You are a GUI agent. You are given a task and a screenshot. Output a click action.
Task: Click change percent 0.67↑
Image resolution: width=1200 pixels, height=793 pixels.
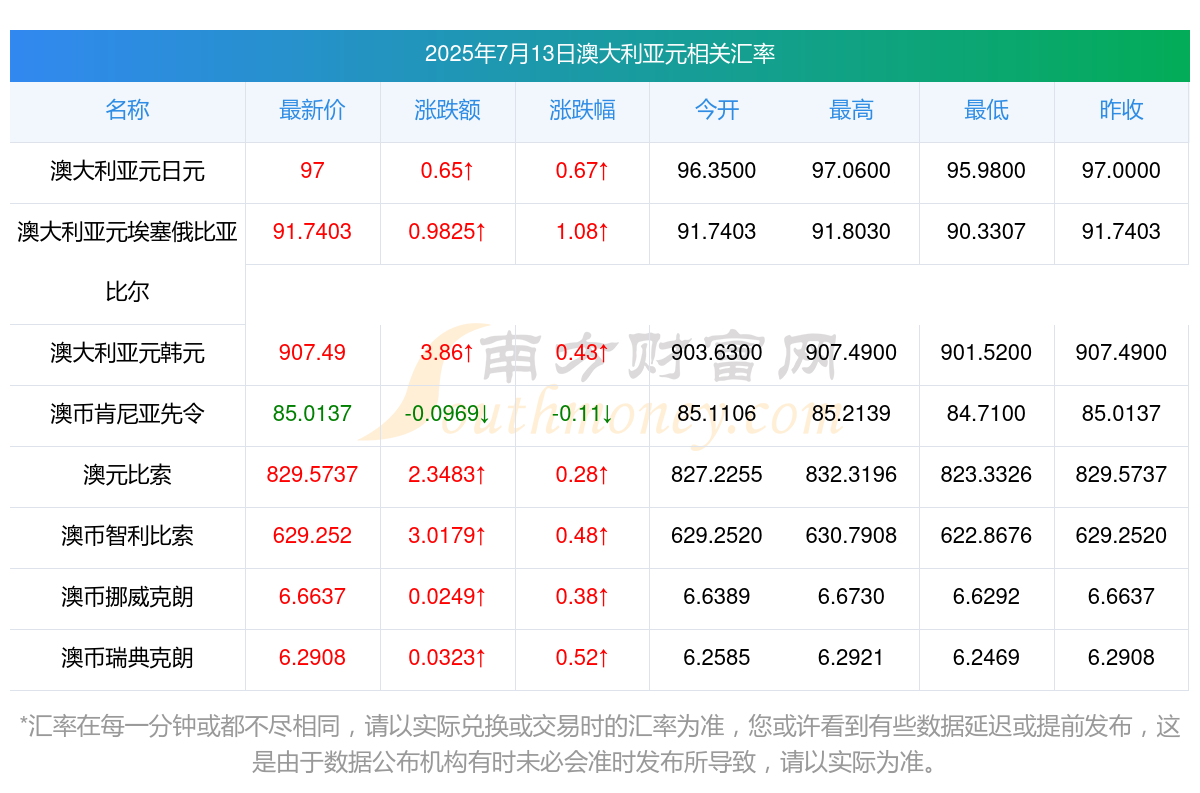point(582,171)
